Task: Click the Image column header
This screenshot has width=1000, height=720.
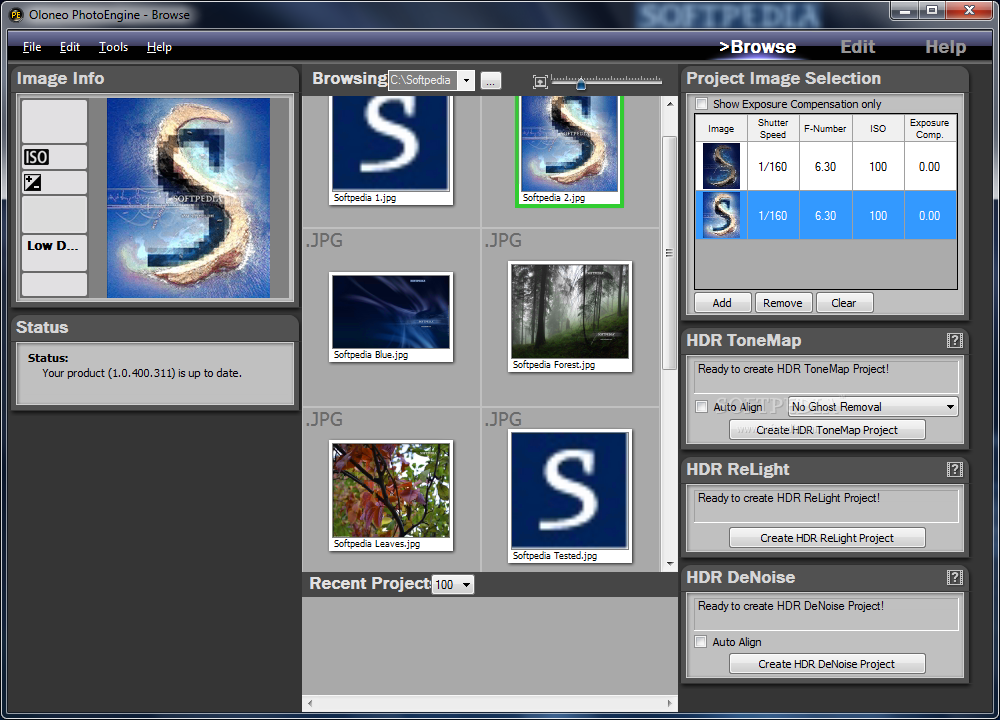Action: point(721,128)
